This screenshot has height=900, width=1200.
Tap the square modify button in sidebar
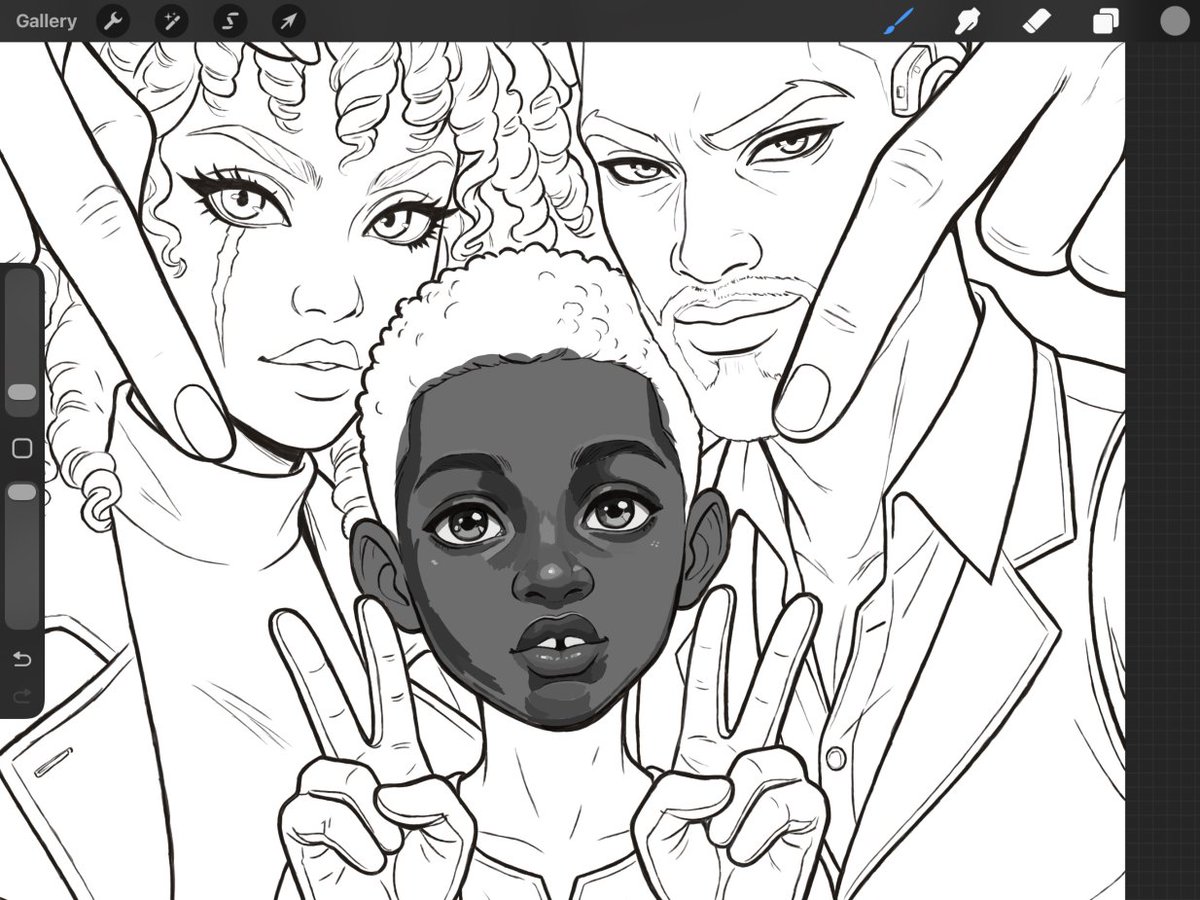coord(22,449)
